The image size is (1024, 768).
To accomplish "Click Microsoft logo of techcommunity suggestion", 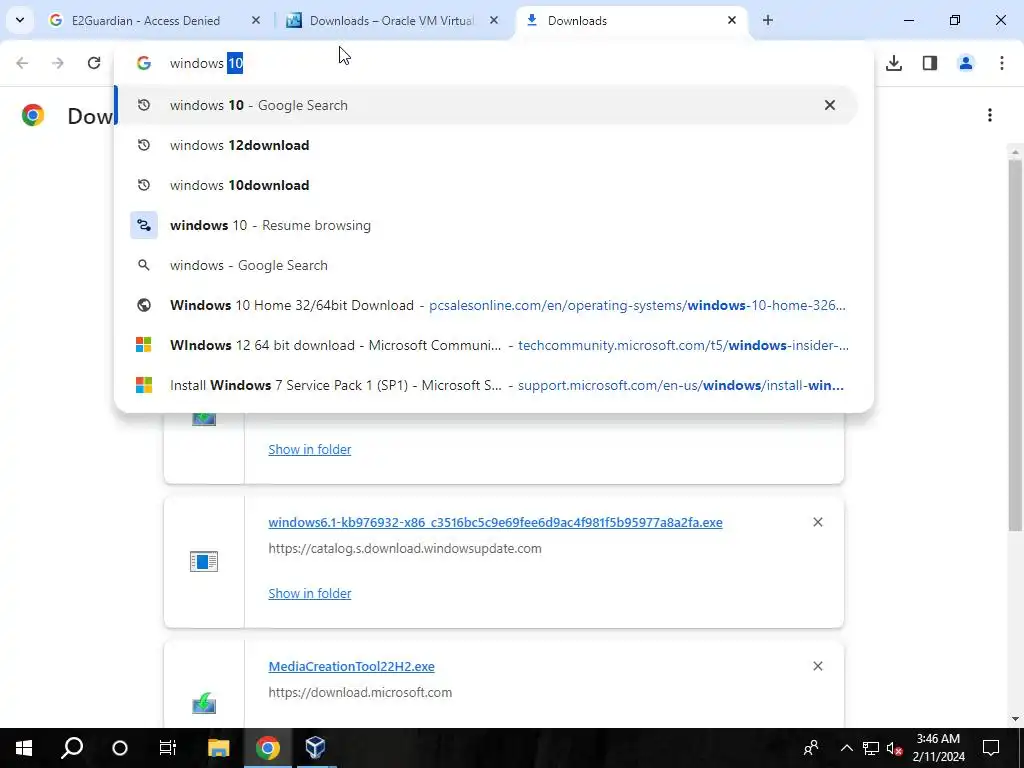I will pyautogui.click(x=144, y=345).
